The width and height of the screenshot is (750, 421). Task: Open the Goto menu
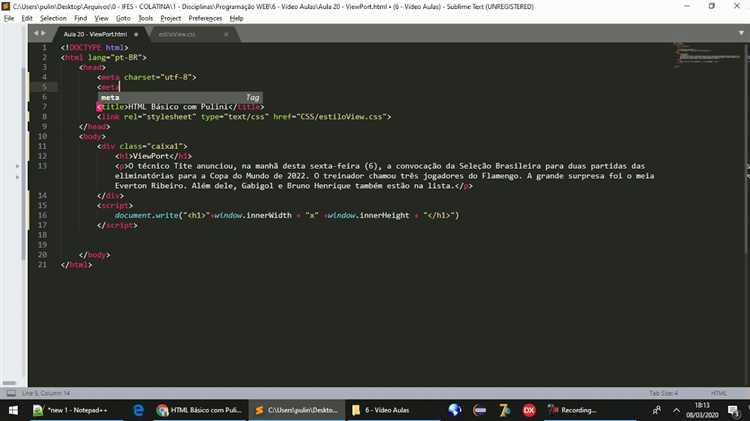(123, 18)
